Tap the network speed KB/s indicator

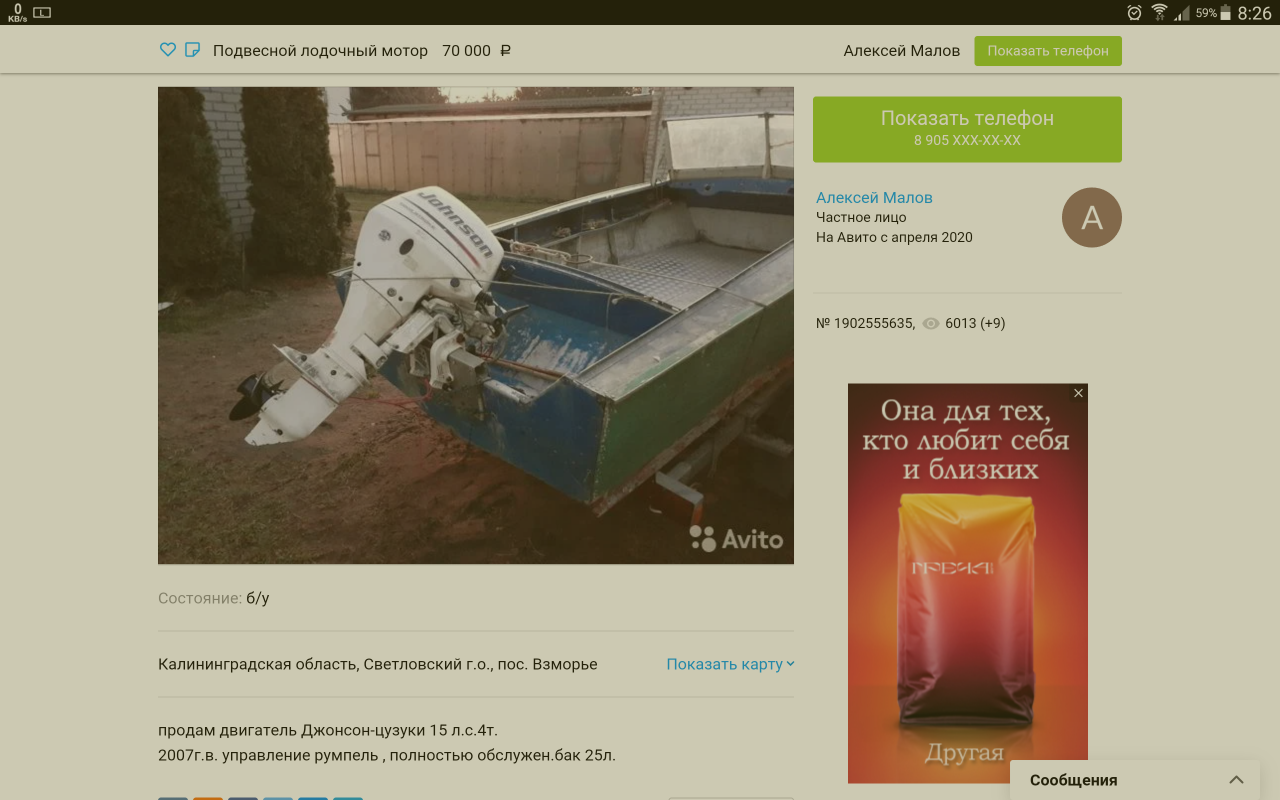pyautogui.click(x=17, y=13)
